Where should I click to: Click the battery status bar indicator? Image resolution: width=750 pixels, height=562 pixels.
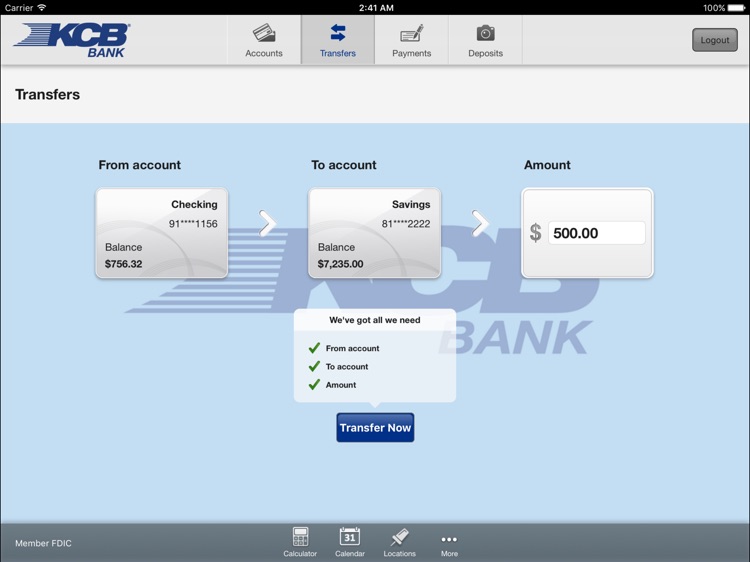click(x=736, y=8)
